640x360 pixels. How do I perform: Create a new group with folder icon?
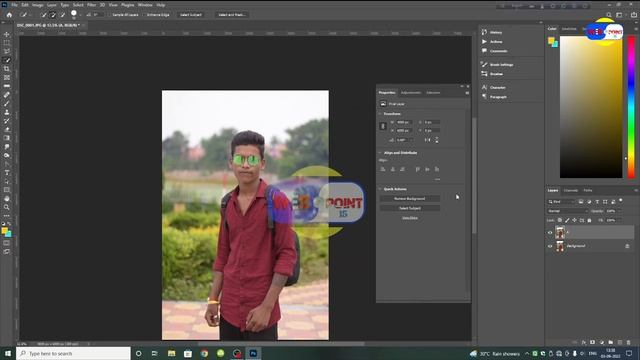point(611,342)
